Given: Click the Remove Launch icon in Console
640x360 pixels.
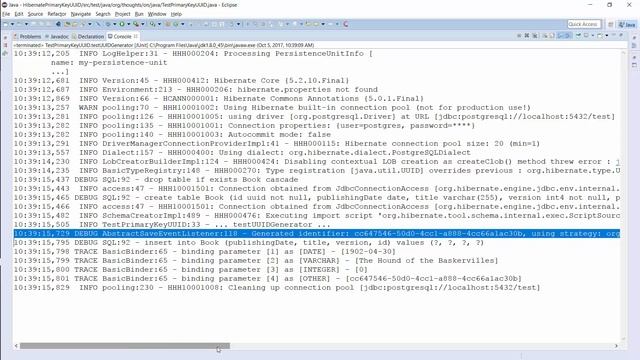Looking at the screenshot, I should (x=527, y=36).
